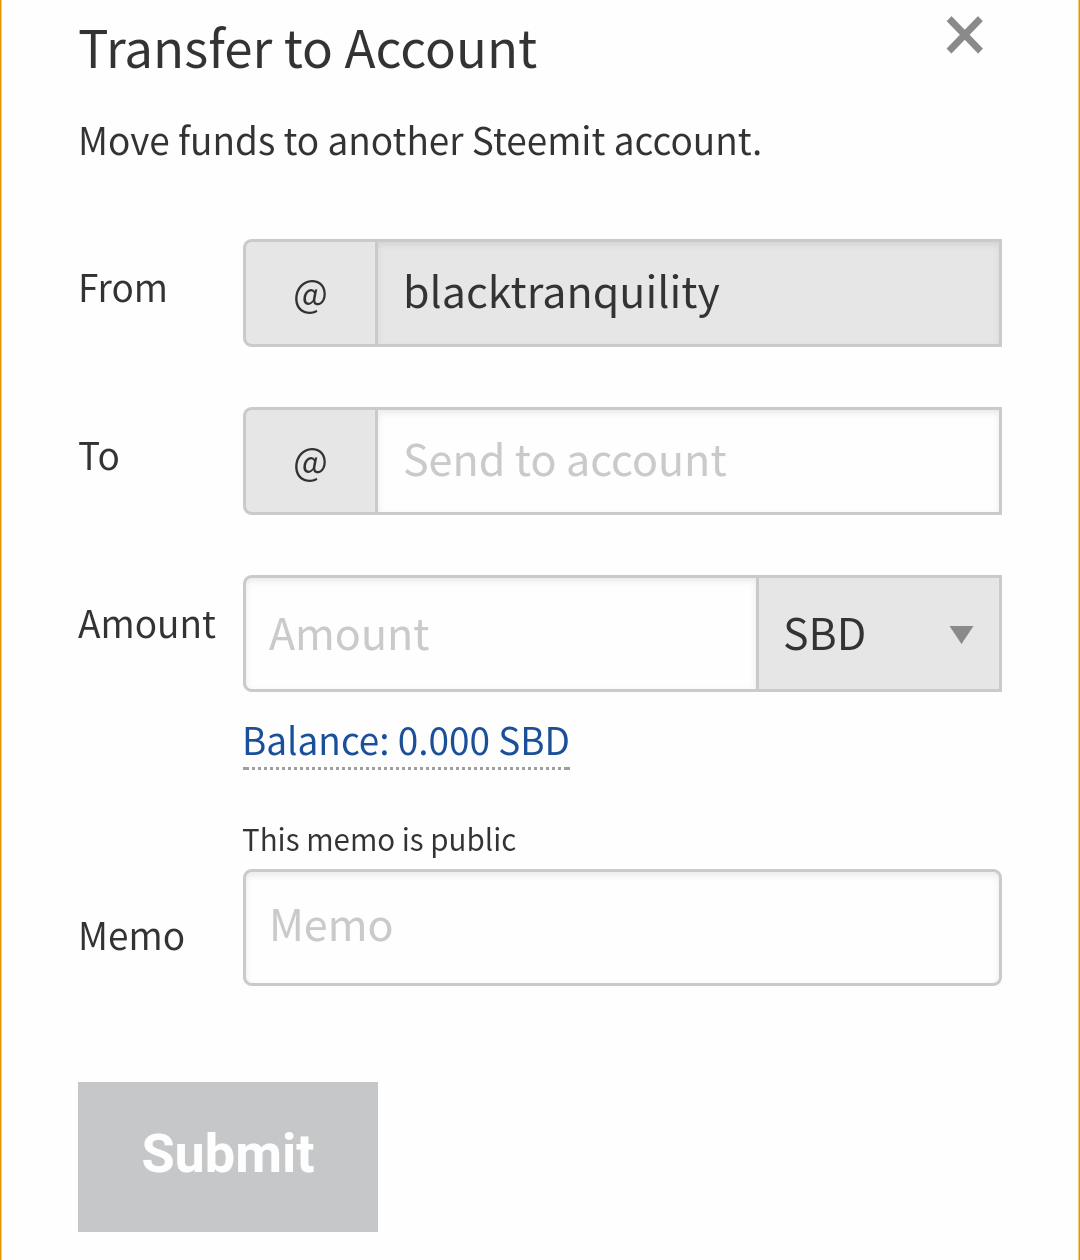Click the Memo label
1080x1260 pixels.
[131, 937]
